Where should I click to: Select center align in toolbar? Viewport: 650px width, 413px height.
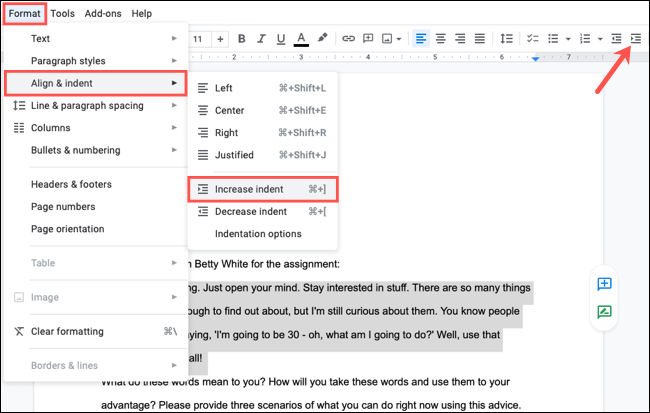(x=440, y=39)
